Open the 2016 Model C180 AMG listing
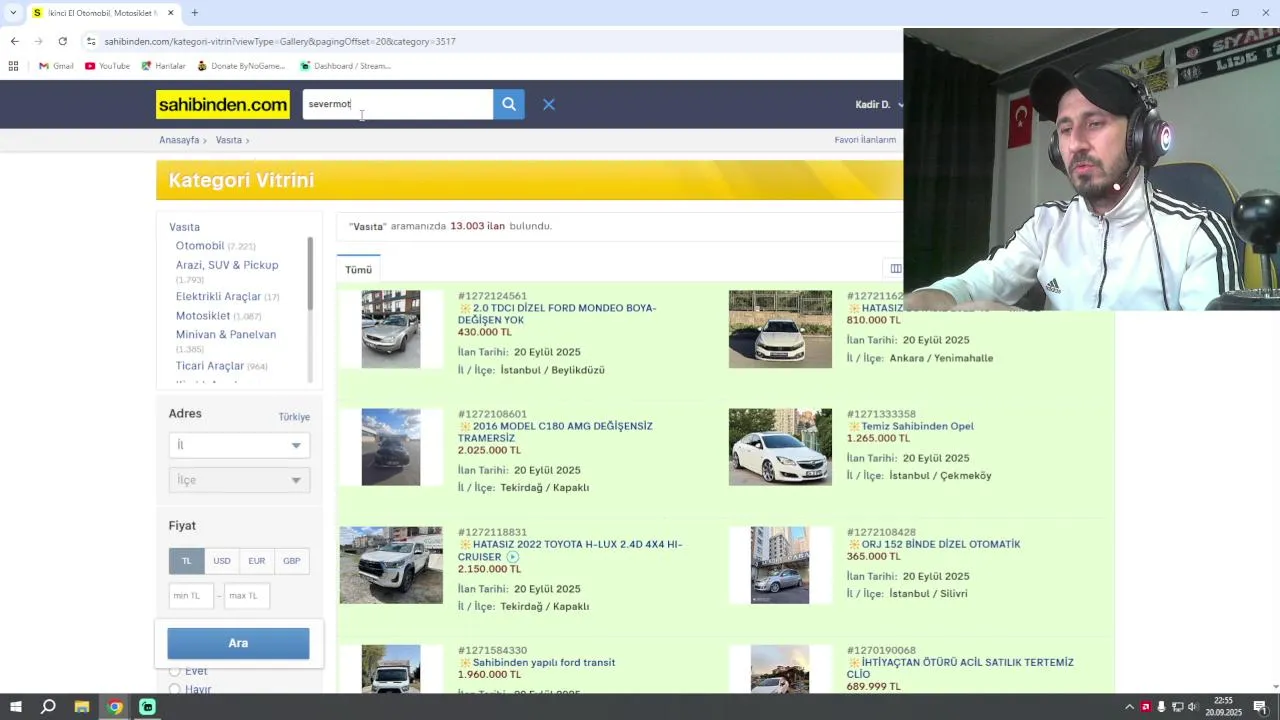Screen dimensions: 1280x720 [555, 432]
